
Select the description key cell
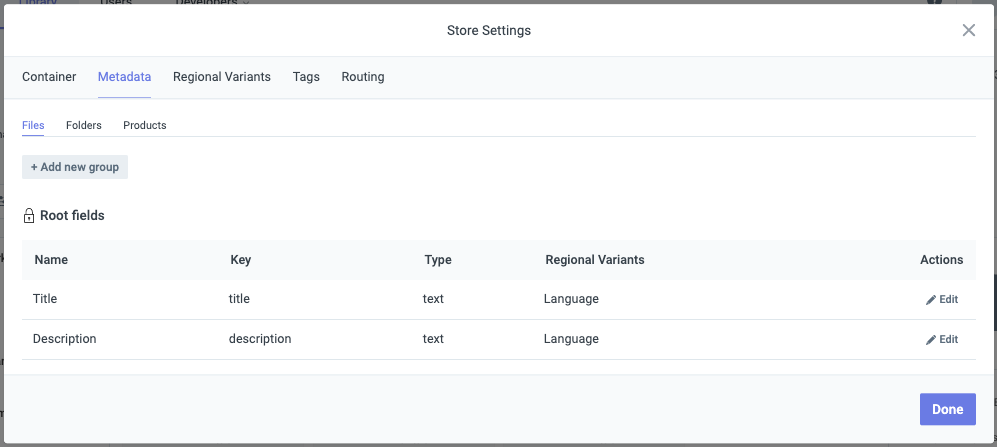[x=259, y=339]
